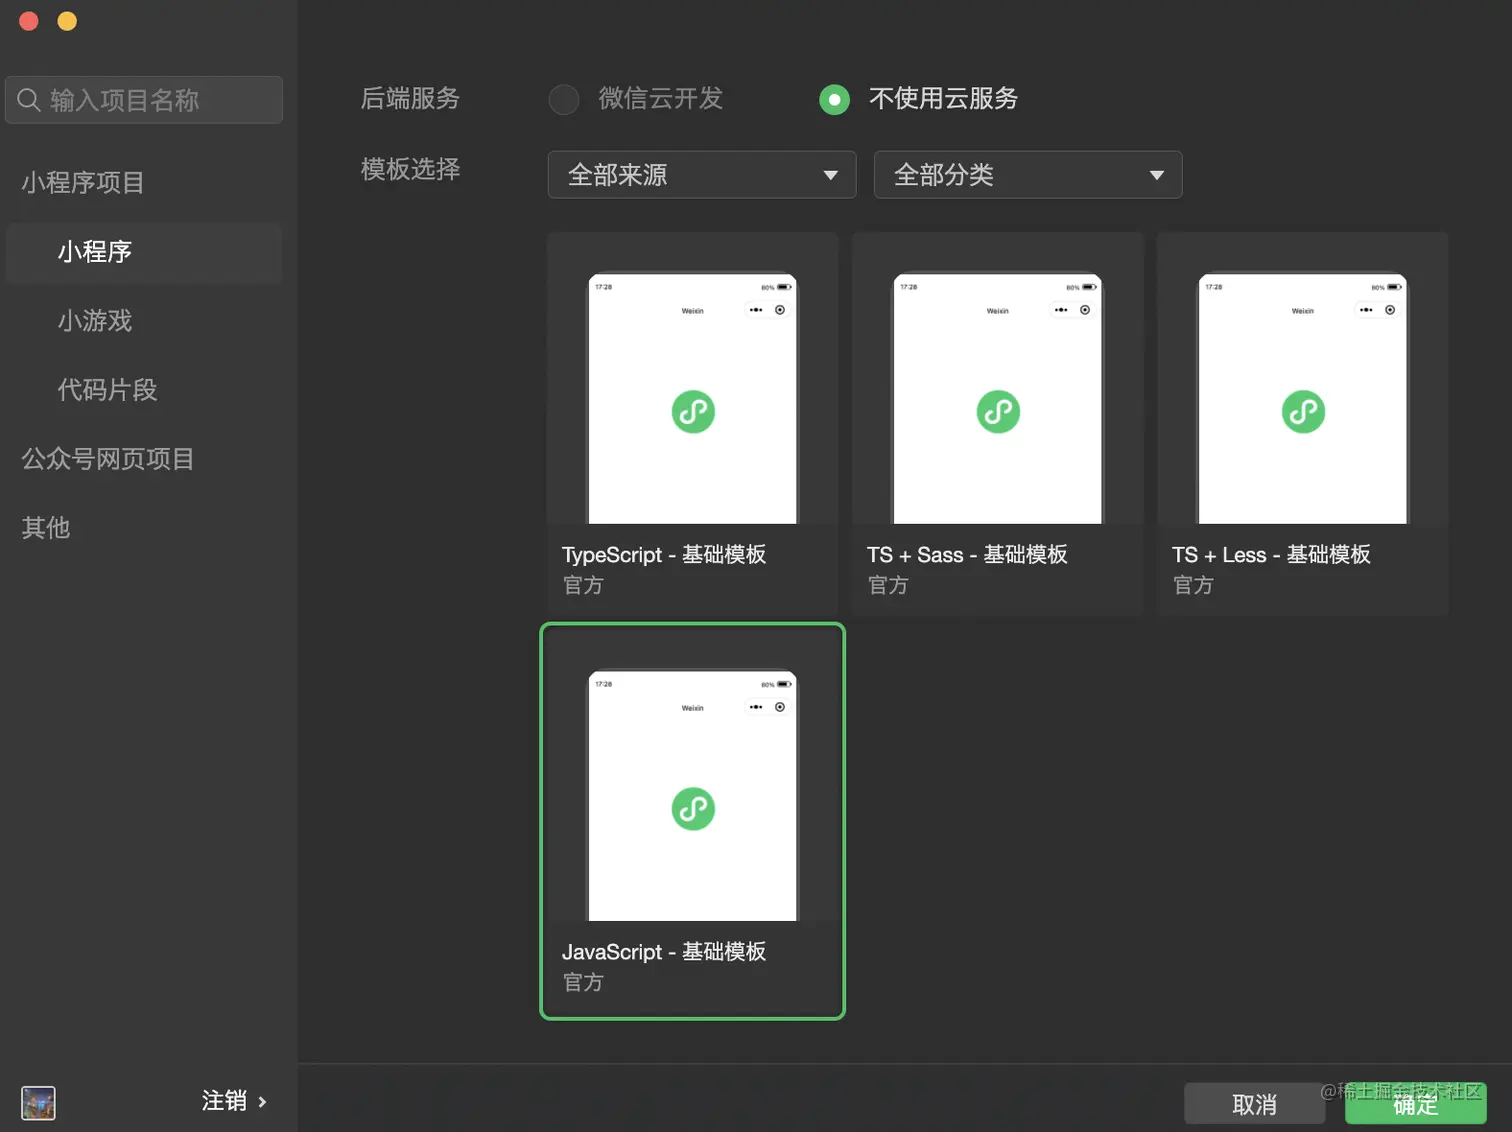Click the TS + Less - 基础模板 title text
The width and height of the screenshot is (1512, 1132).
1271,555
